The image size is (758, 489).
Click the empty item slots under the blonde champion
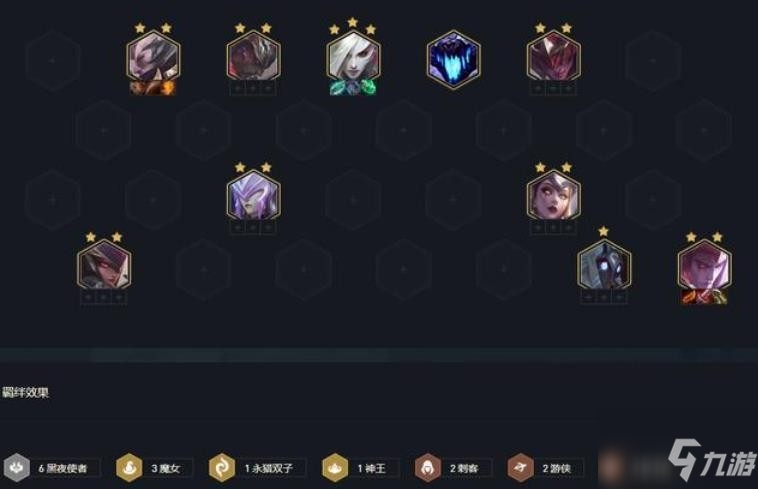(x=554, y=227)
